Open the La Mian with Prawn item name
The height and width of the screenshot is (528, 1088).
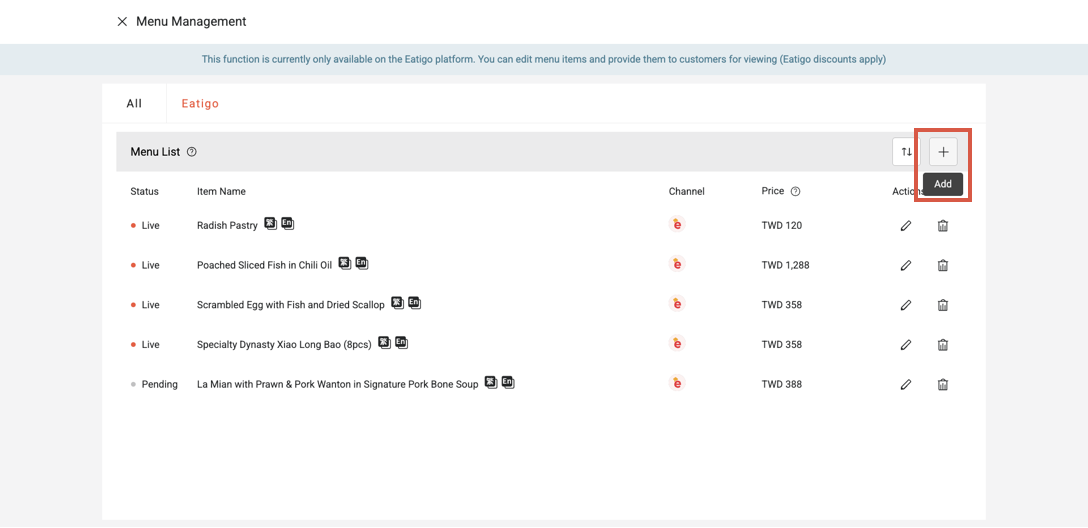click(337, 384)
